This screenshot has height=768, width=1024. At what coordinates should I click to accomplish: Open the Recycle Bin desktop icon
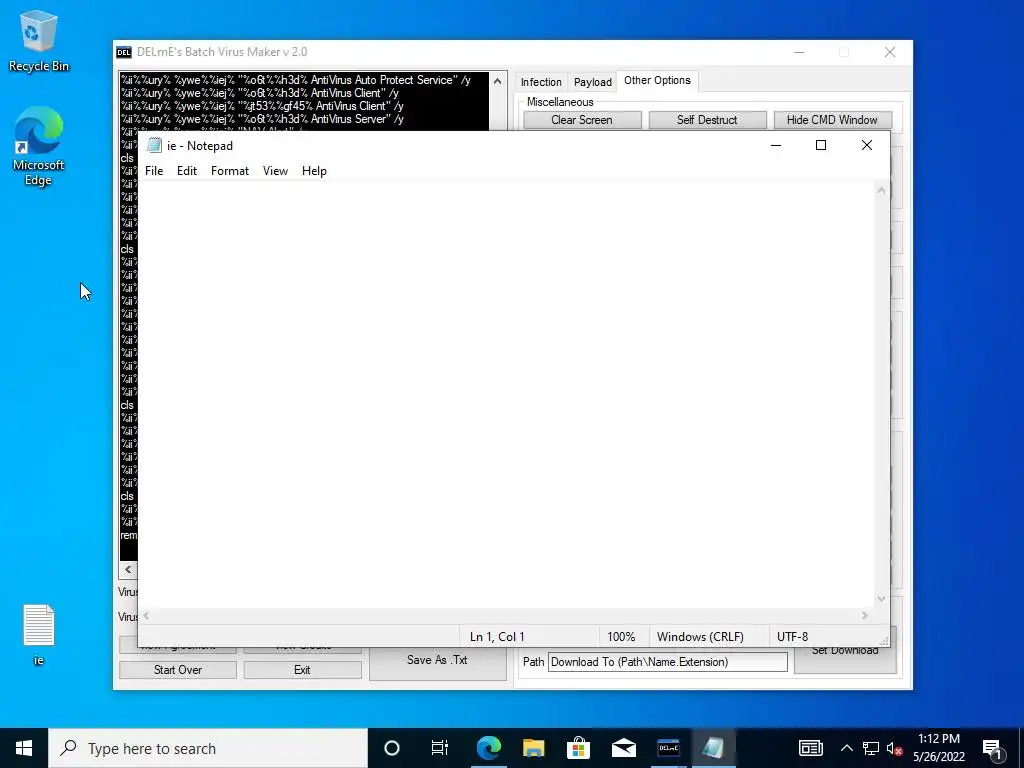pyautogui.click(x=39, y=41)
